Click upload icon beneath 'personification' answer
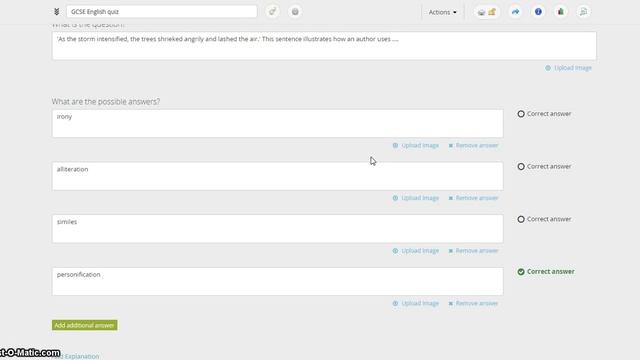640x360 pixels. [395, 303]
